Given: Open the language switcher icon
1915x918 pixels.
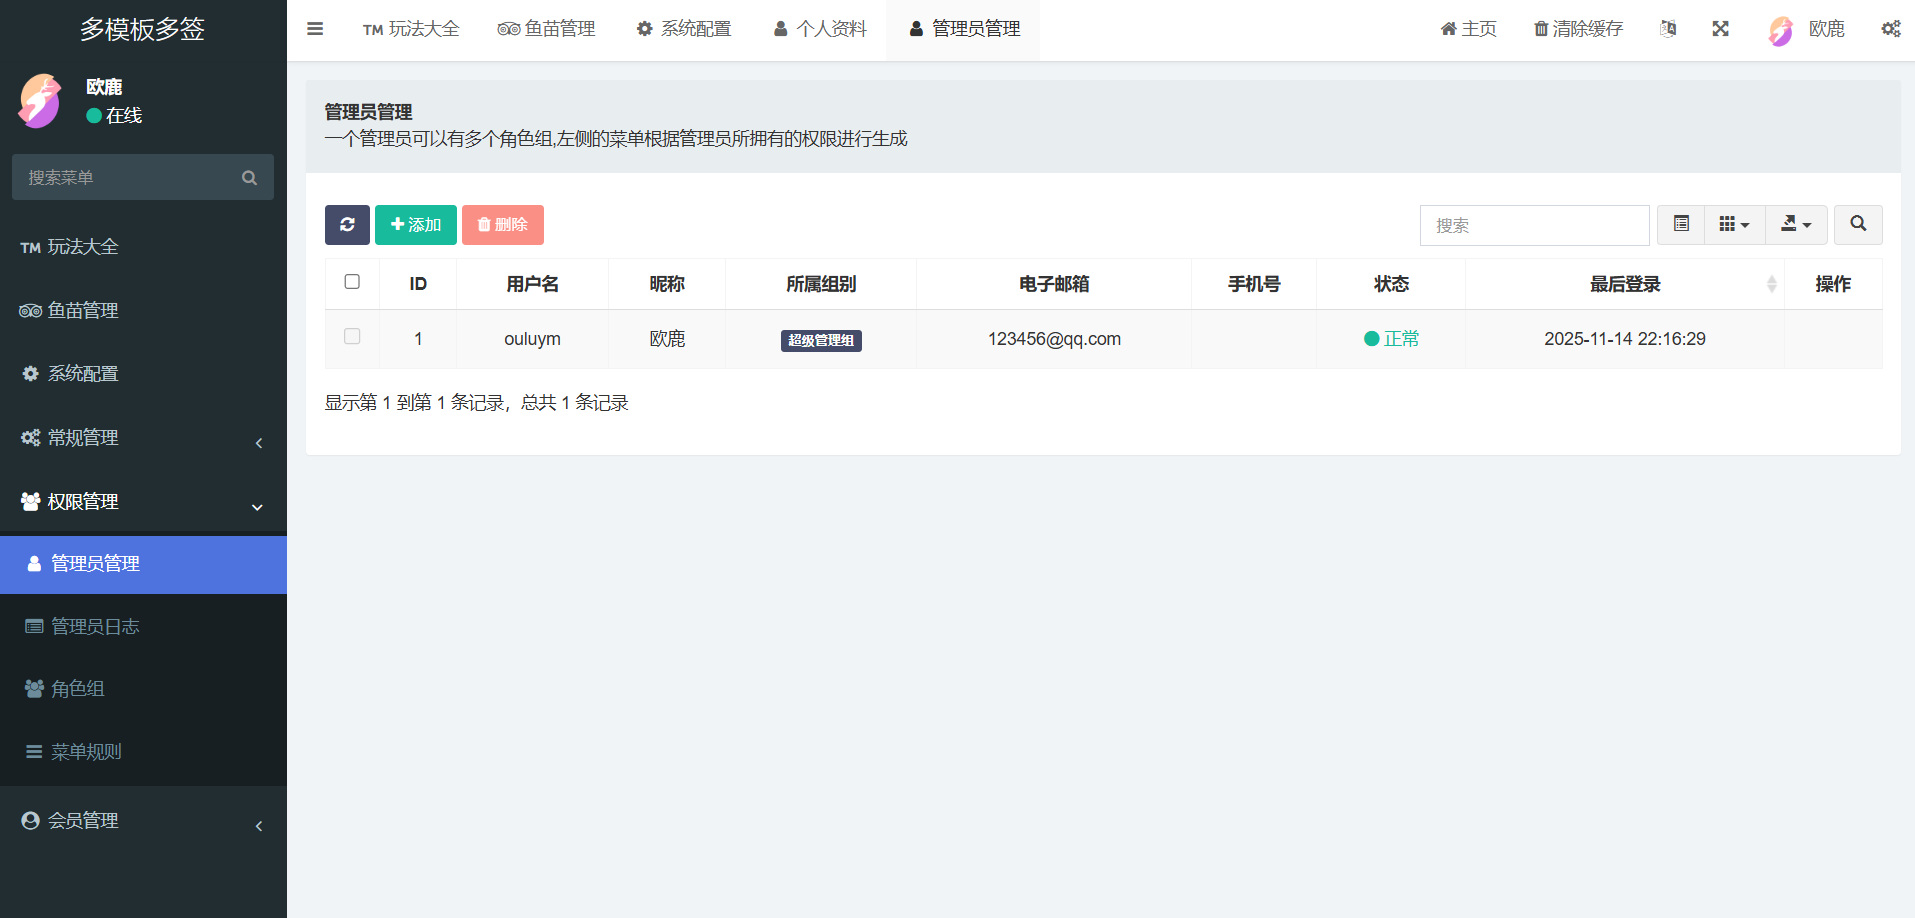Looking at the screenshot, I should tap(1667, 29).
